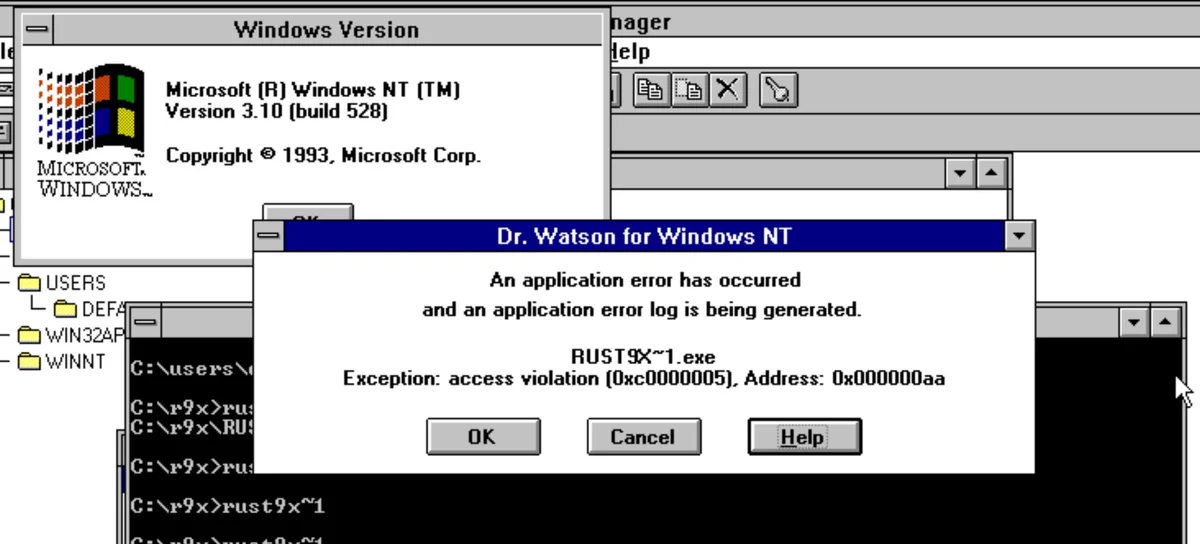Click the access violation exception line
The image size is (1200, 544).
click(643, 379)
